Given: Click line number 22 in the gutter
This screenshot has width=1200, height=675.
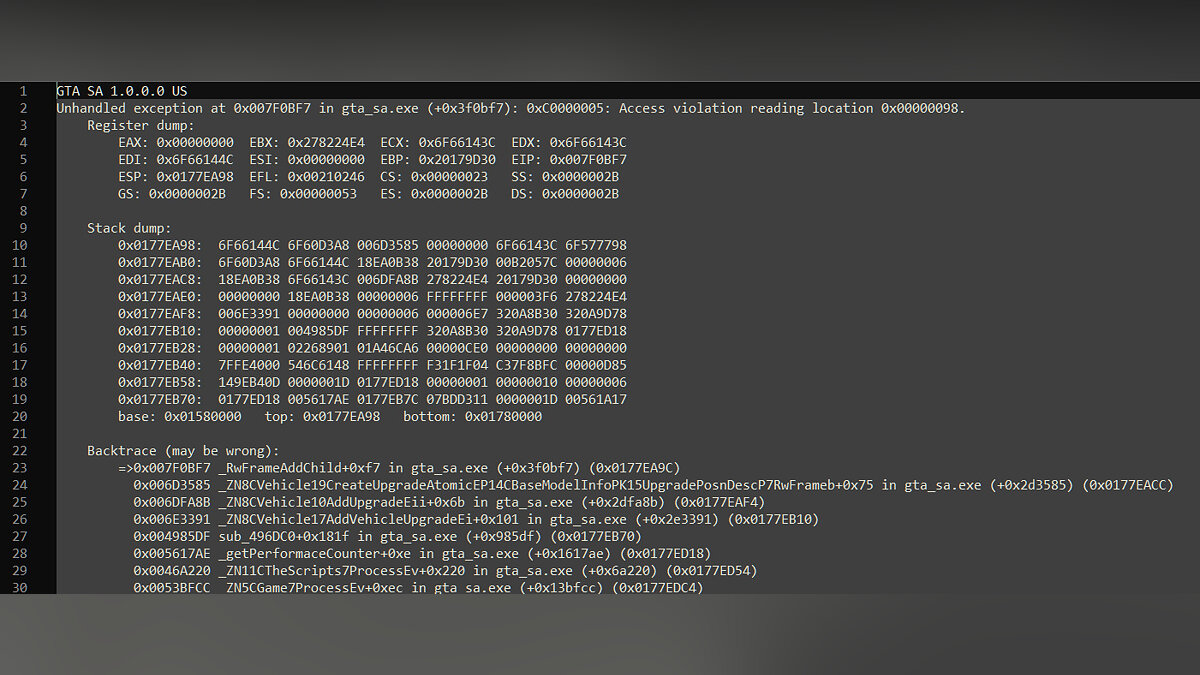Looking at the screenshot, I should tap(23, 451).
